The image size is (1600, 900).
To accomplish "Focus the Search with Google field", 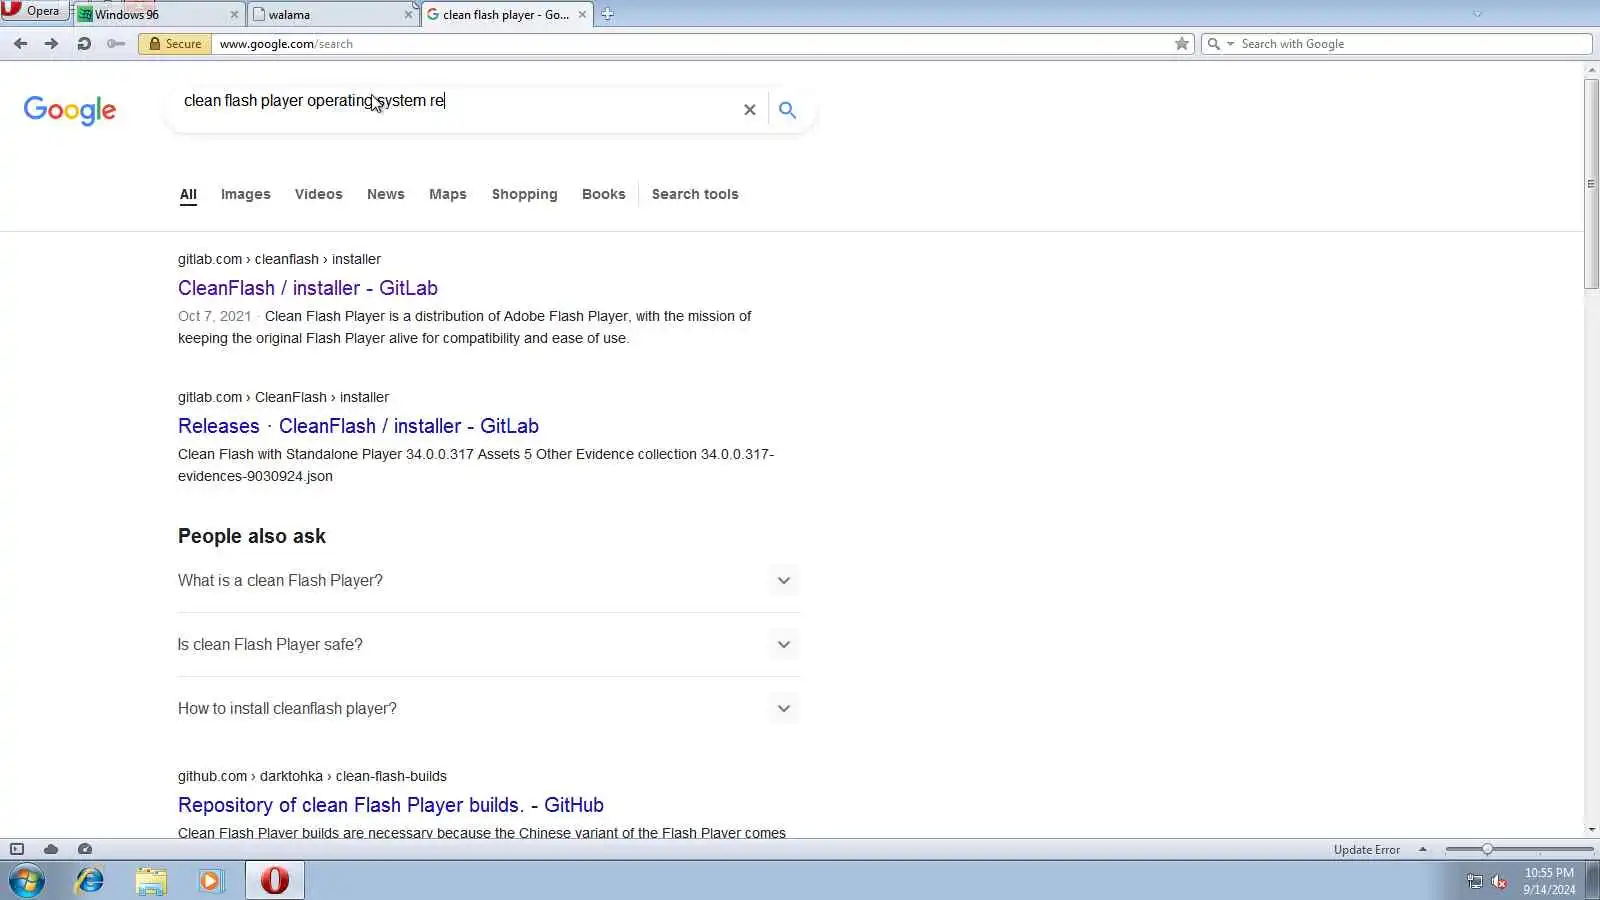I will 1414,44.
